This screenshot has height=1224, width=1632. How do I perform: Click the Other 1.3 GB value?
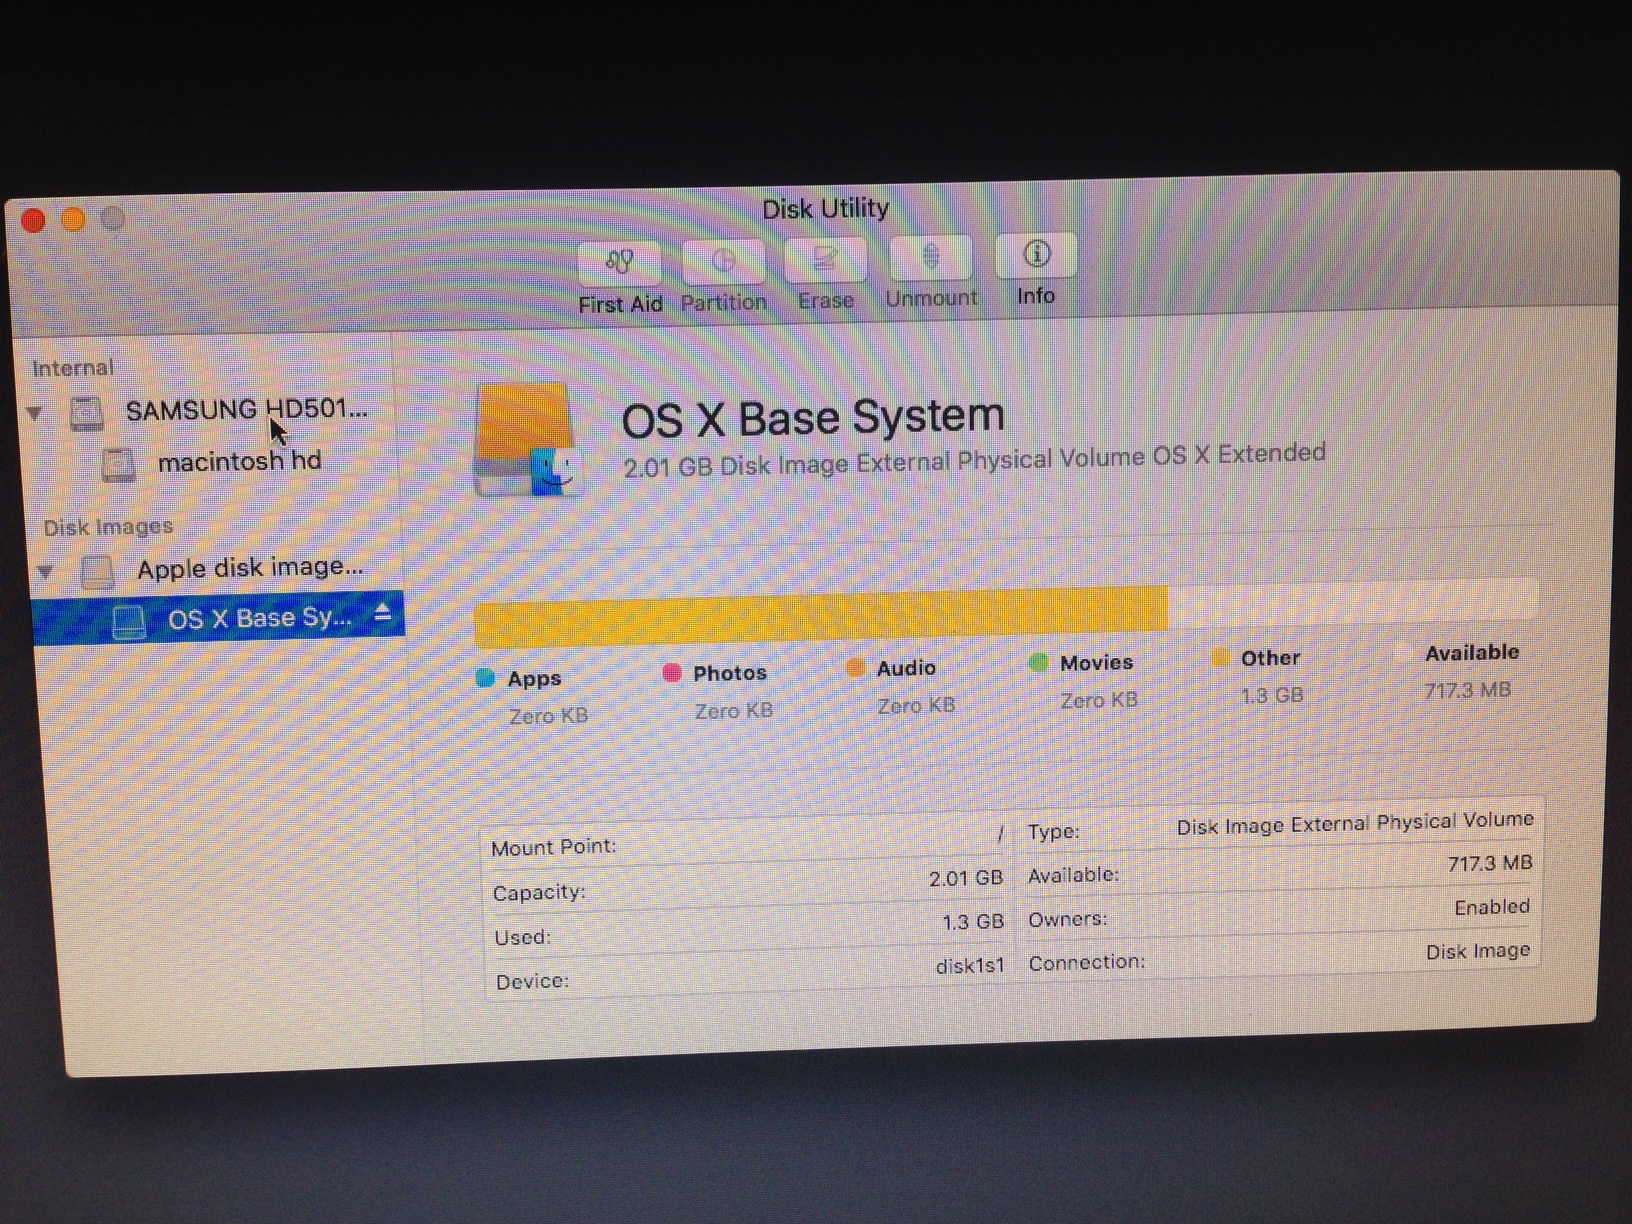pos(1272,695)
